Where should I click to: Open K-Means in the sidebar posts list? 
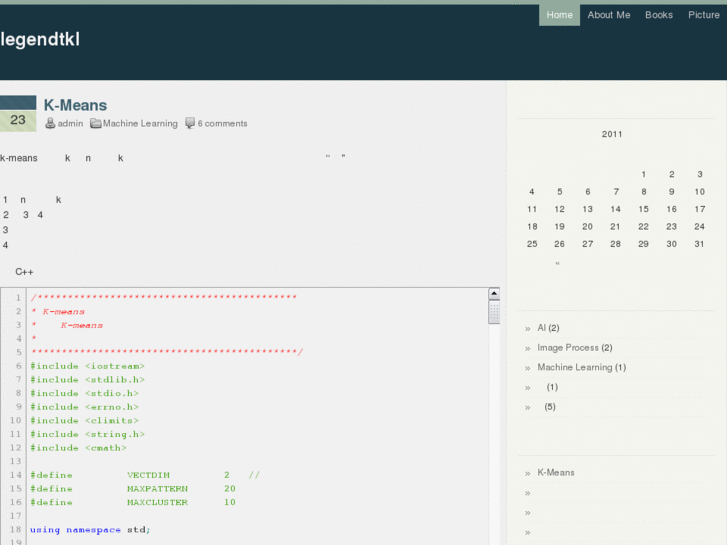point(556,473)
